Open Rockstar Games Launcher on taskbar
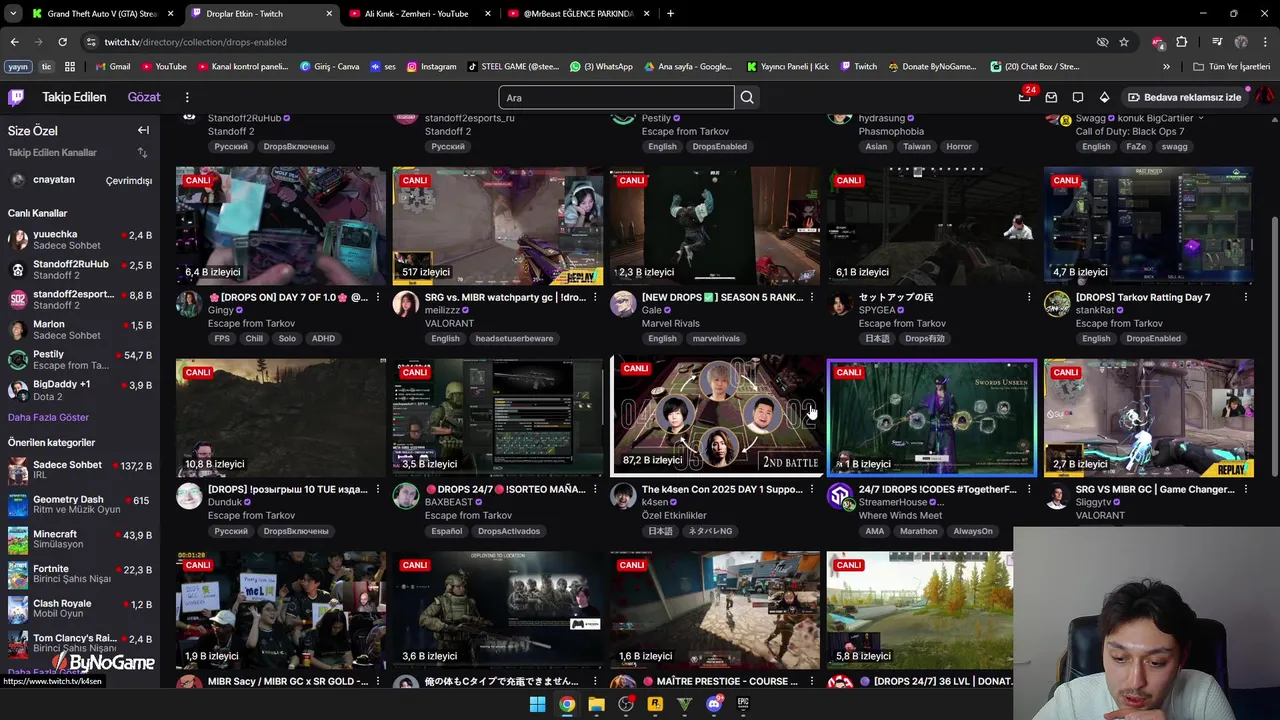This screenshot has width=1280, height=720. [x=655, y=704]
